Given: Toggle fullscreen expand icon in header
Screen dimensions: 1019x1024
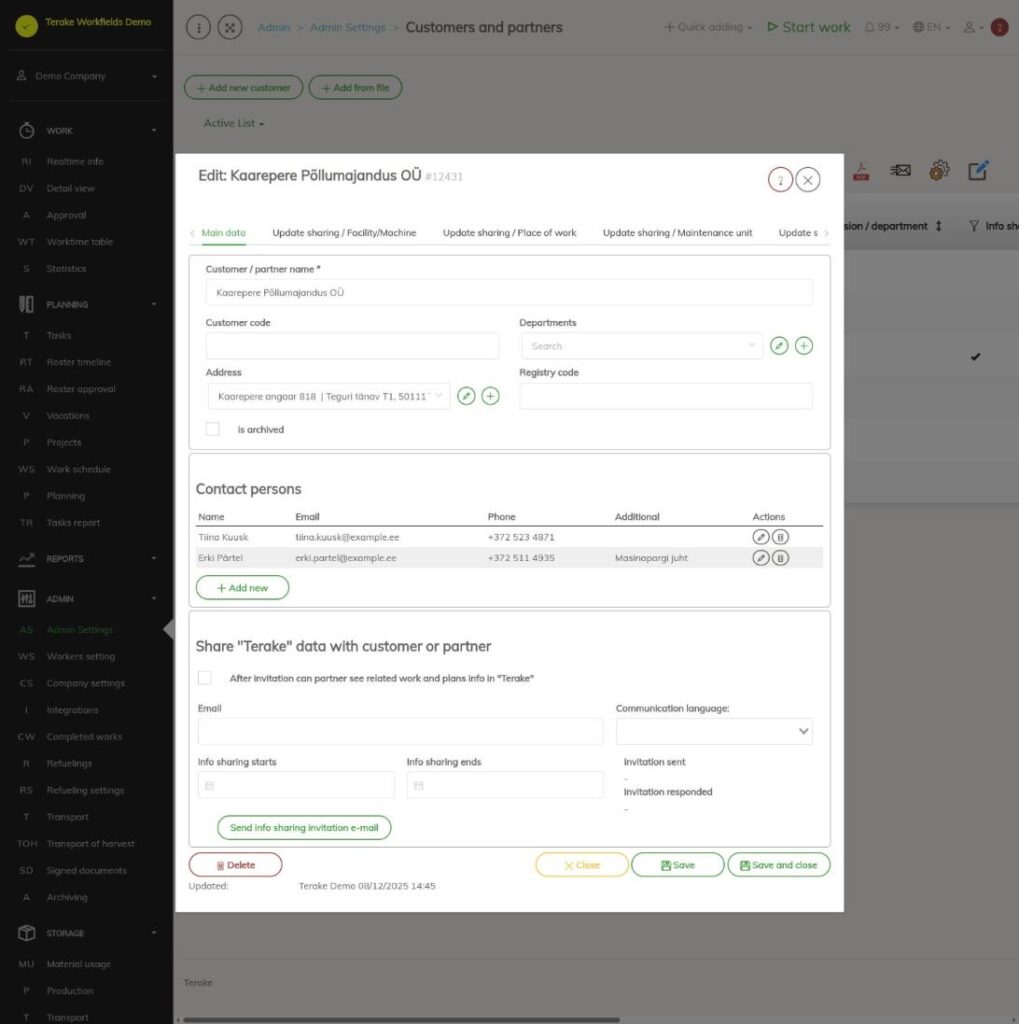Looking at the screenshot, I should [230, 27].
